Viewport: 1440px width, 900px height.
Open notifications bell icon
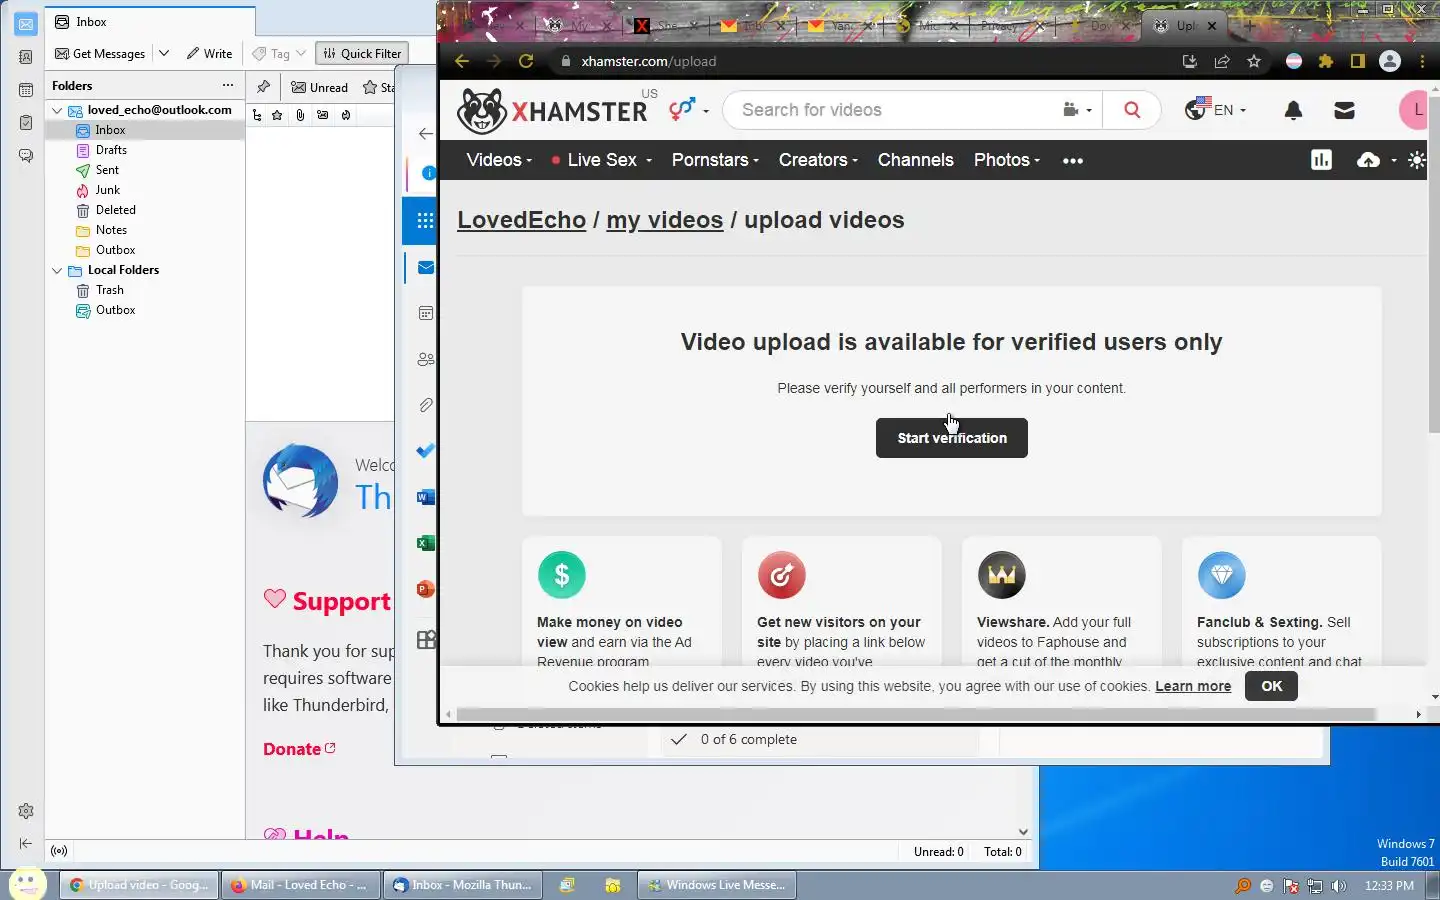(1293, 110)
